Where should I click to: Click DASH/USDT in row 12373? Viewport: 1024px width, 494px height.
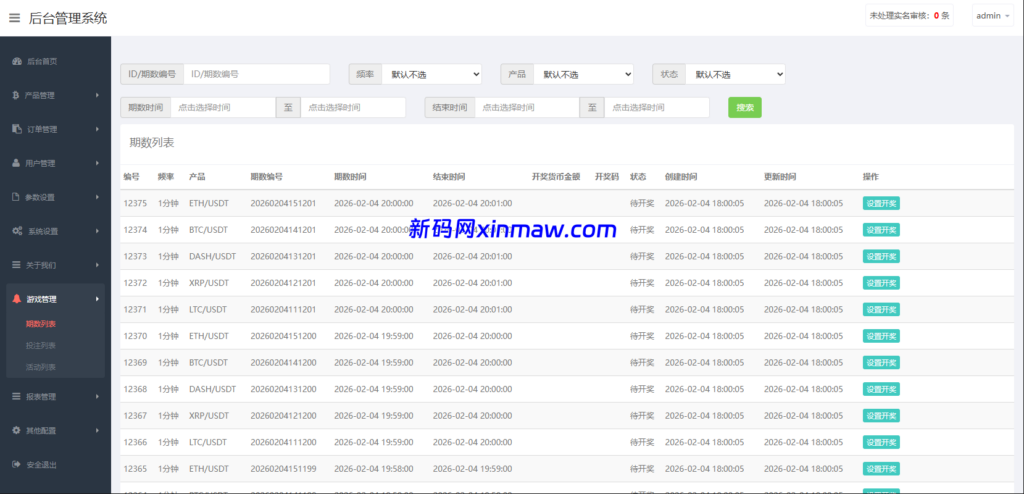pyautogui.click(x=212, y=257)
